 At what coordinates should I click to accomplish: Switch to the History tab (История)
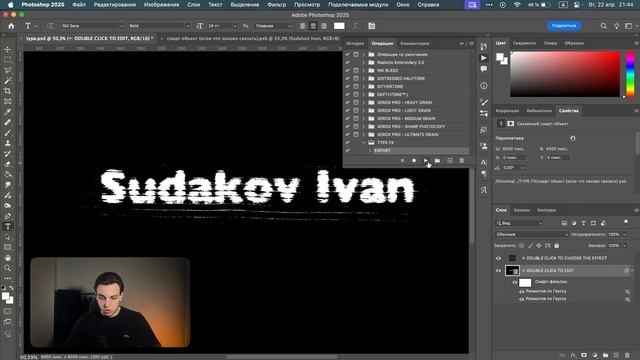point(355,43)
